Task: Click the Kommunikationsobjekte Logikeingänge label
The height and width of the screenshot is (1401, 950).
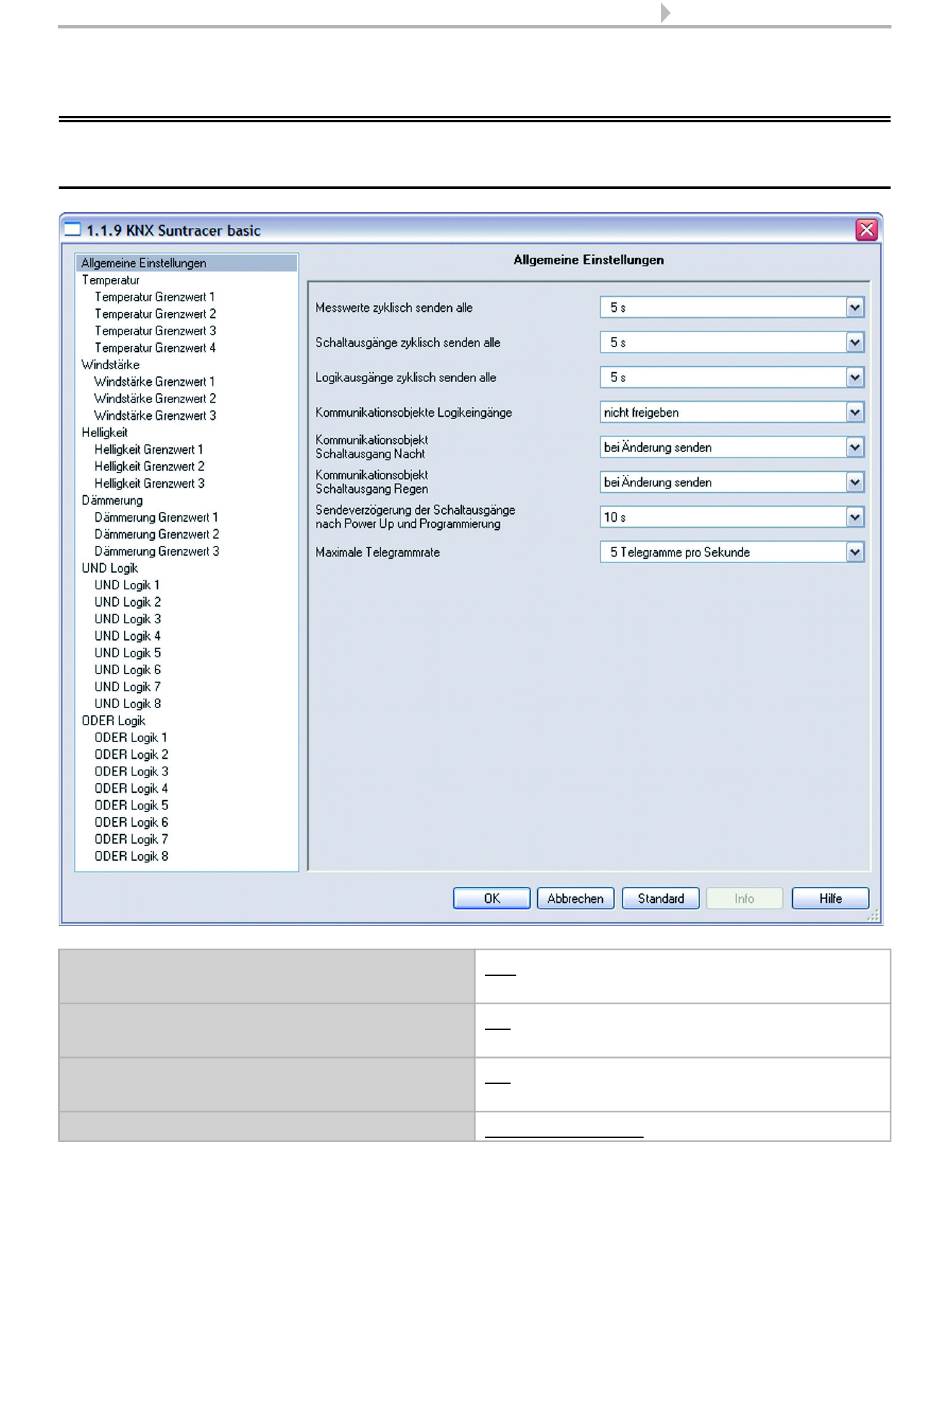Action: click(x=414, y=413)
